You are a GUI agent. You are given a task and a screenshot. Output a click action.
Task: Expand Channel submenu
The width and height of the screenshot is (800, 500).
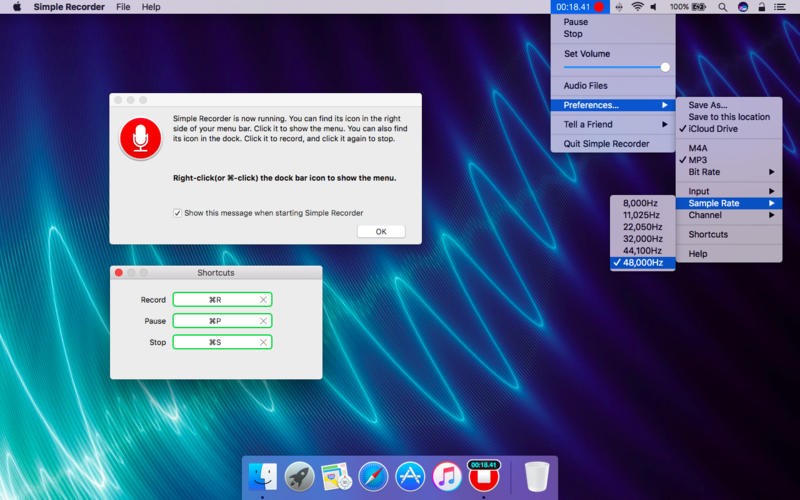click(x=729, y=215)
